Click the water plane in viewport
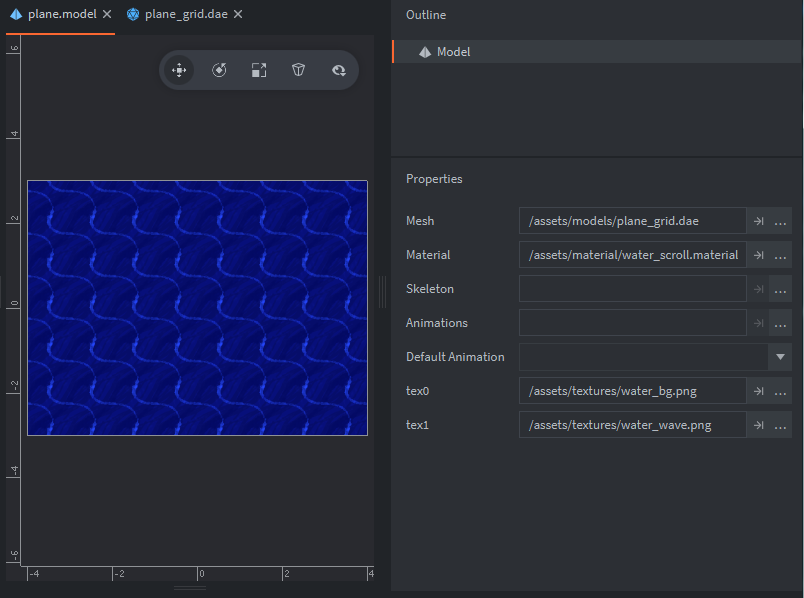Viewport: 804px width, 598px height. click(x=197, y=308)
